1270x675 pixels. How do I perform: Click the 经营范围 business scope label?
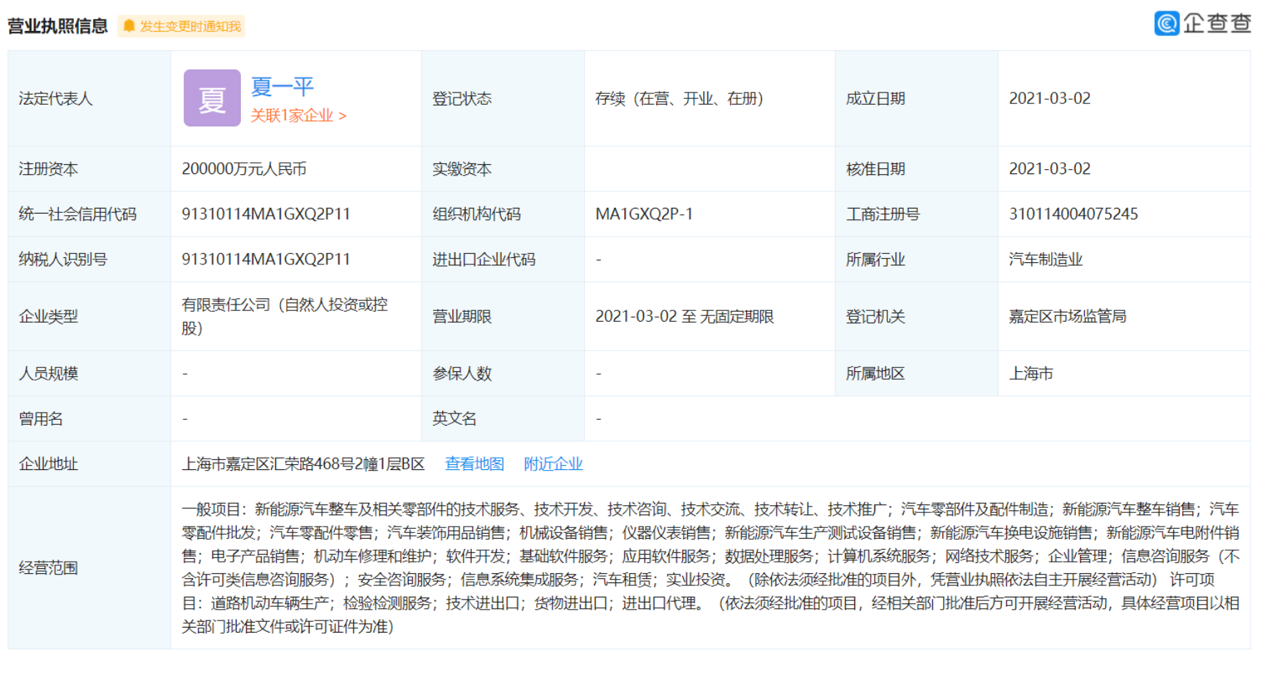49,568
